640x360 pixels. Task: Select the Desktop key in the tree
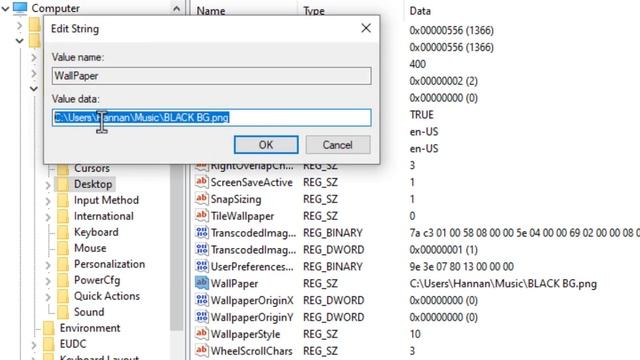pyautogui.click(x=93, y=184)
